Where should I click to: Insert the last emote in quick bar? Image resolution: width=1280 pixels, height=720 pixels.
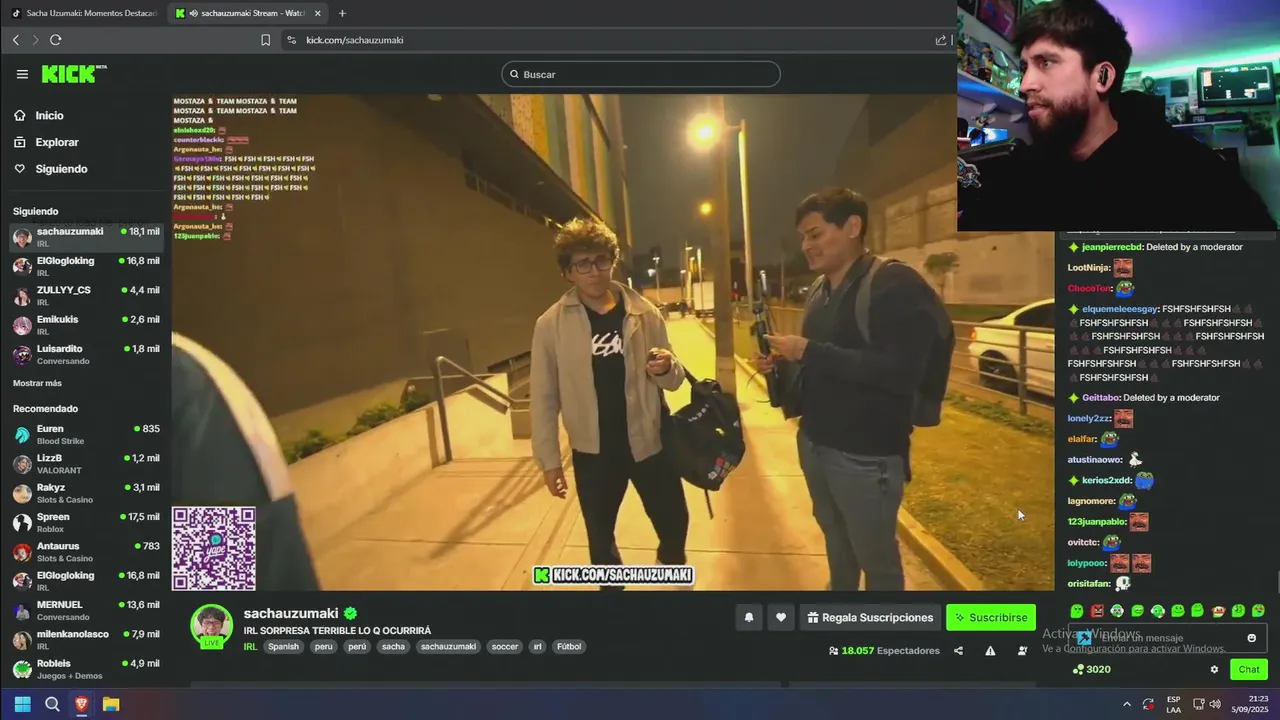(1258, 611)
